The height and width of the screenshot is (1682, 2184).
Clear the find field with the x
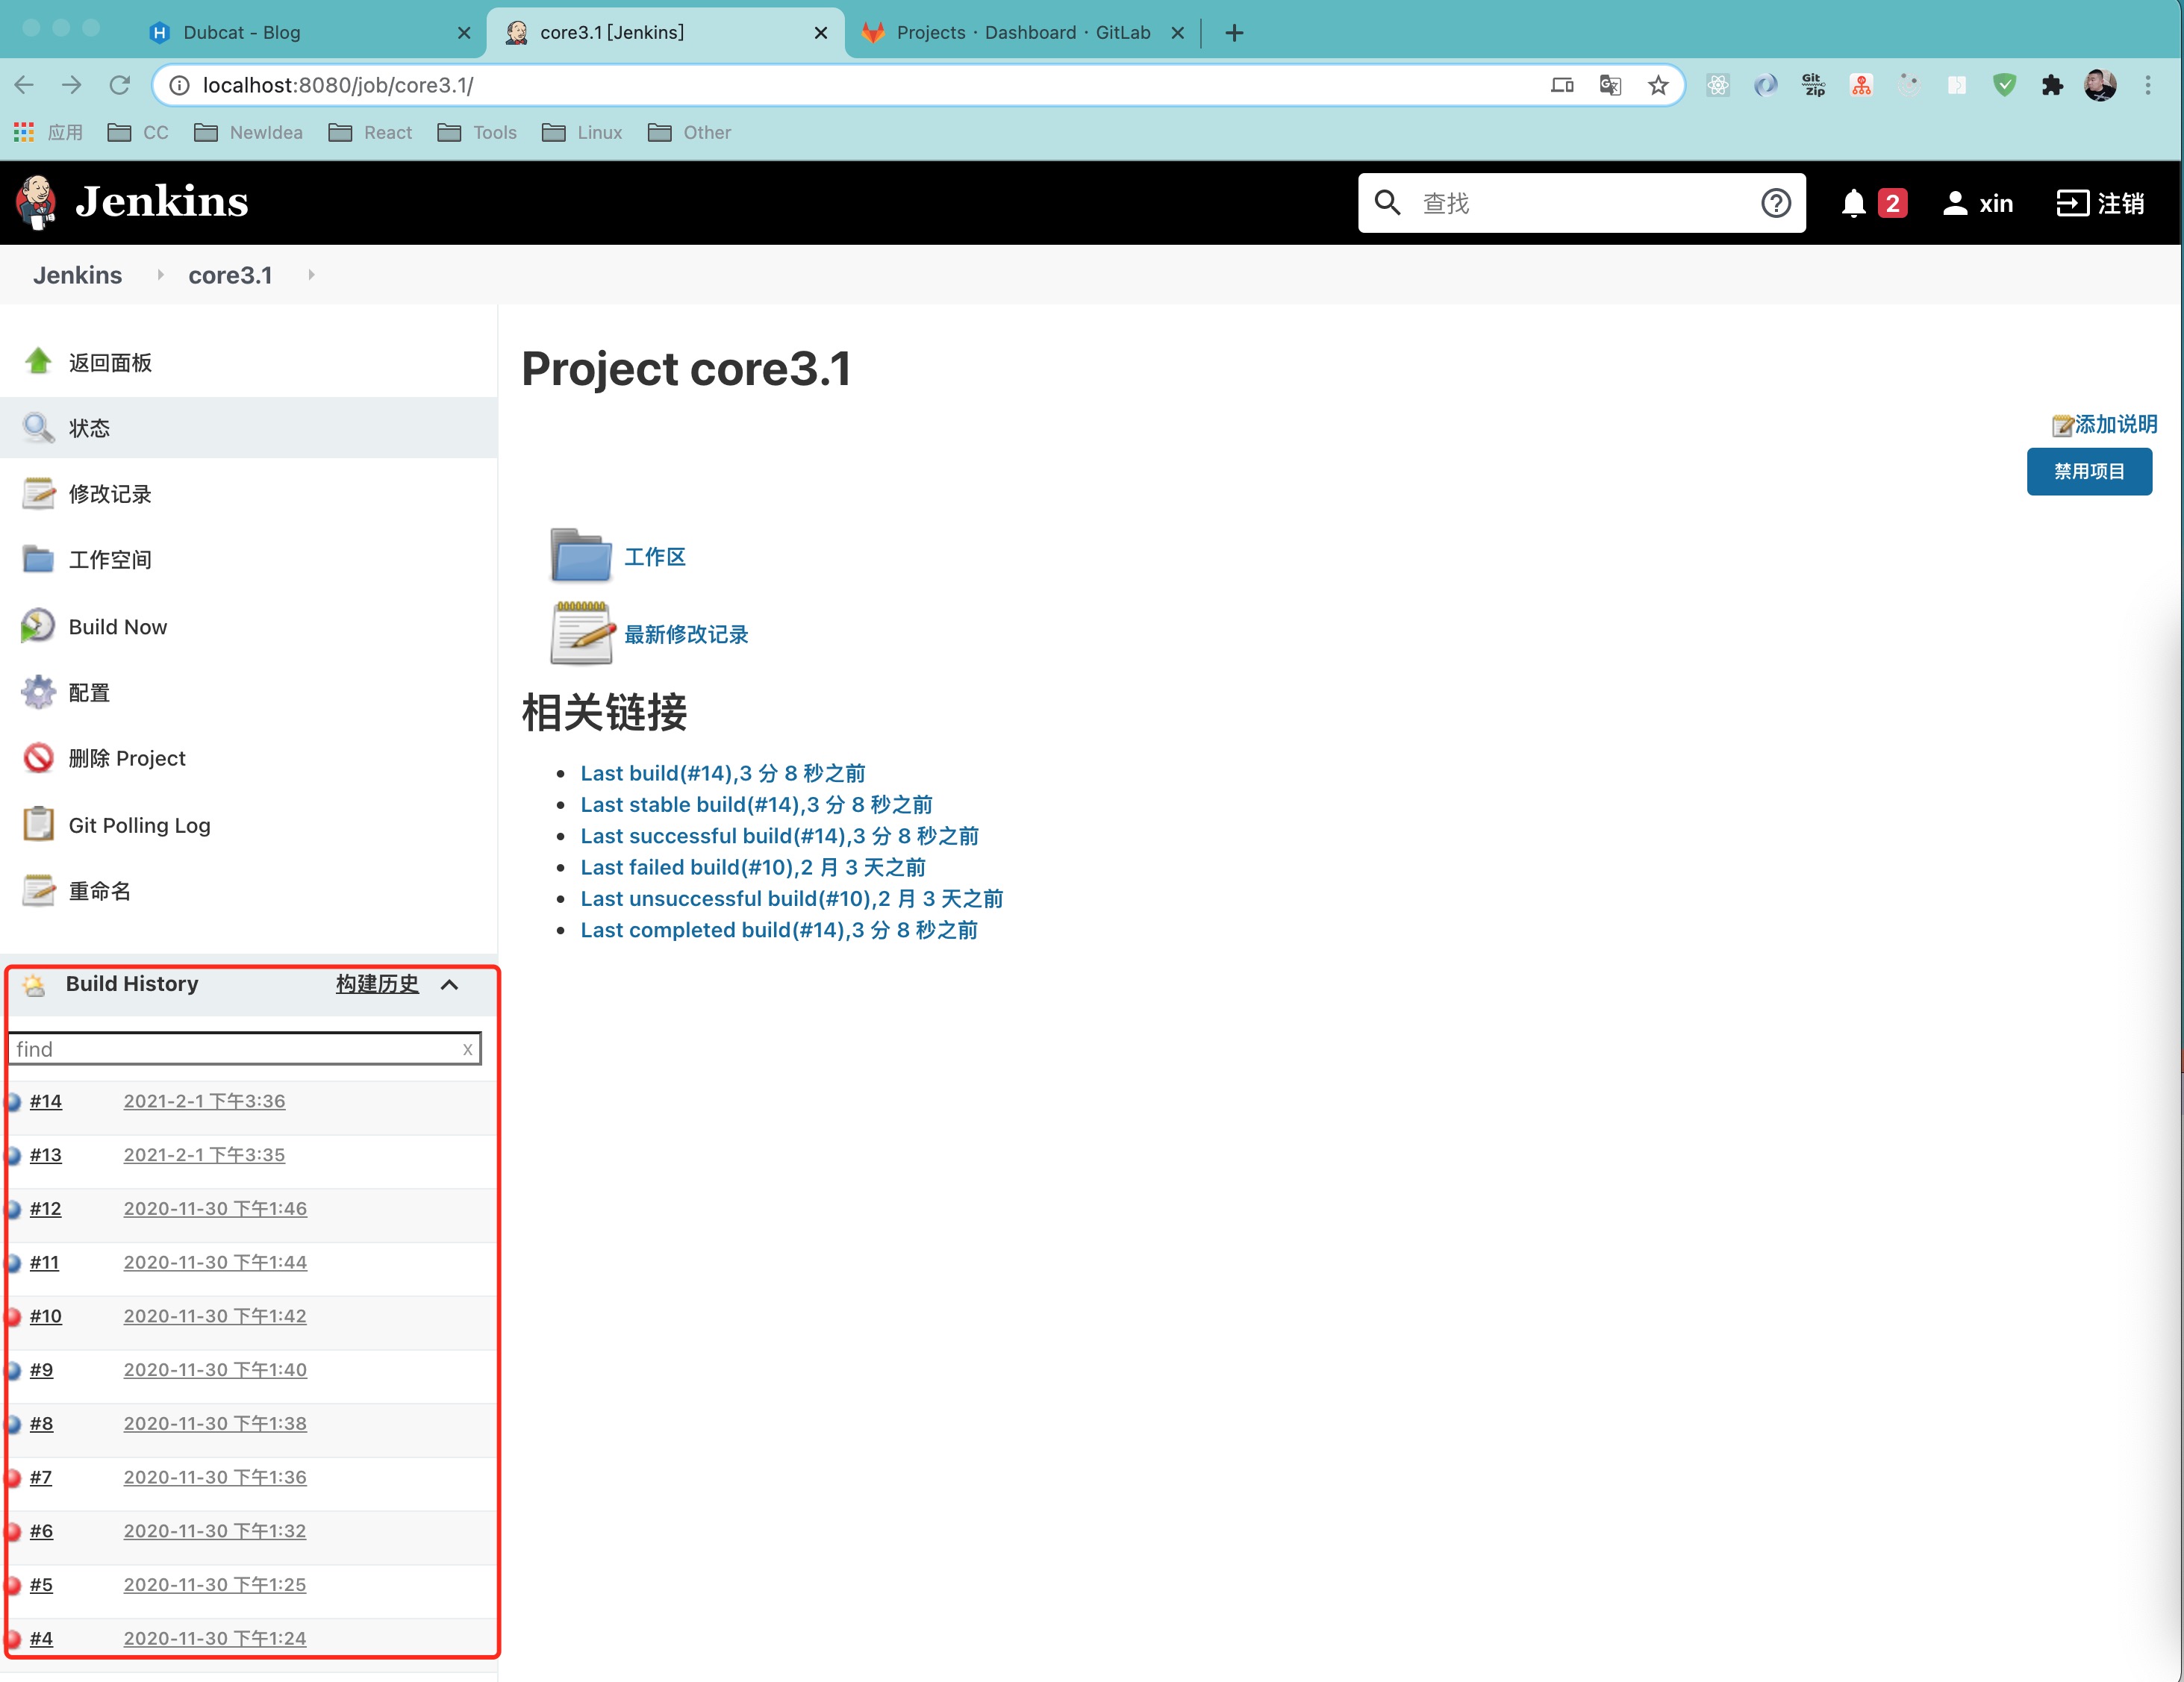(x=467, y=1049)
